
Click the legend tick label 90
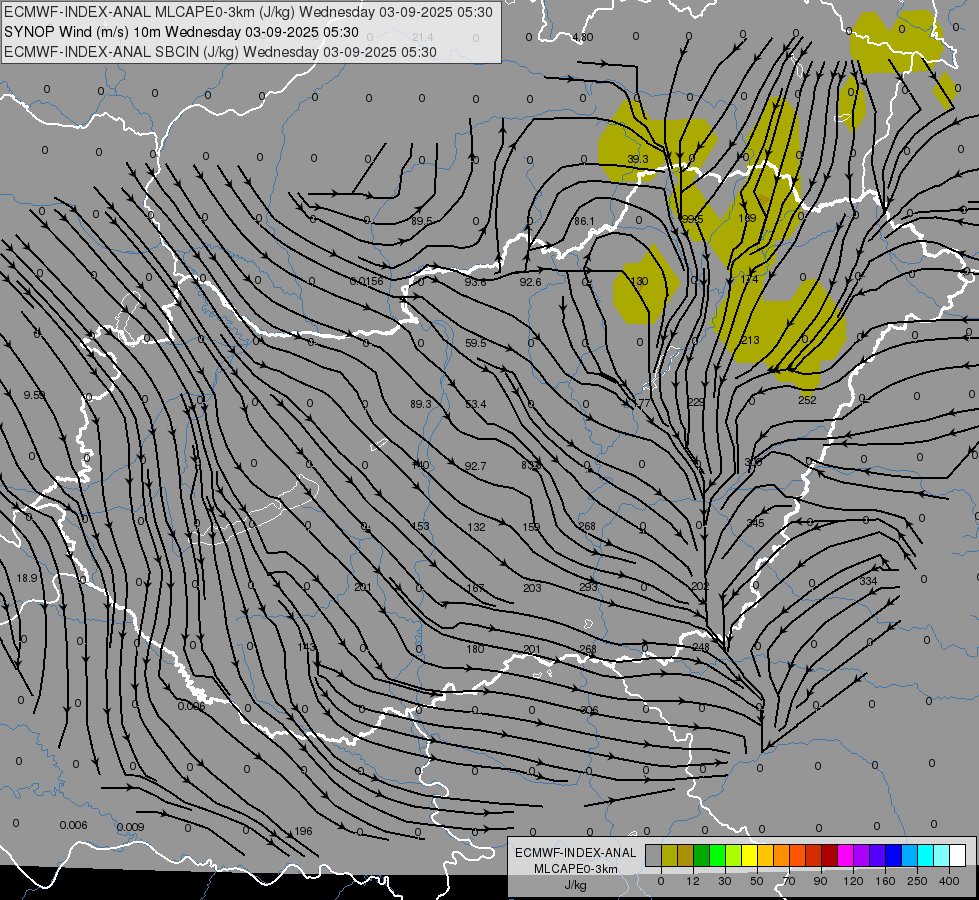[820, 881]
